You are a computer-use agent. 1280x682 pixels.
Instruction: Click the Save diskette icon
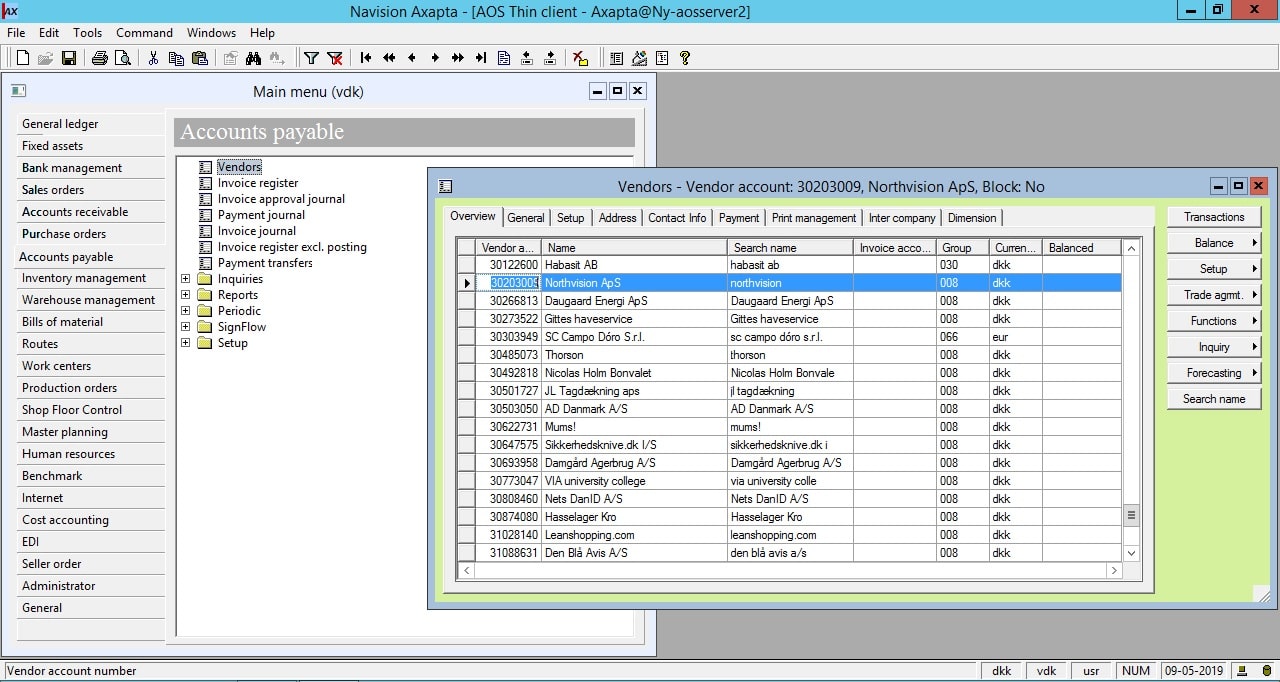[69, 58]
